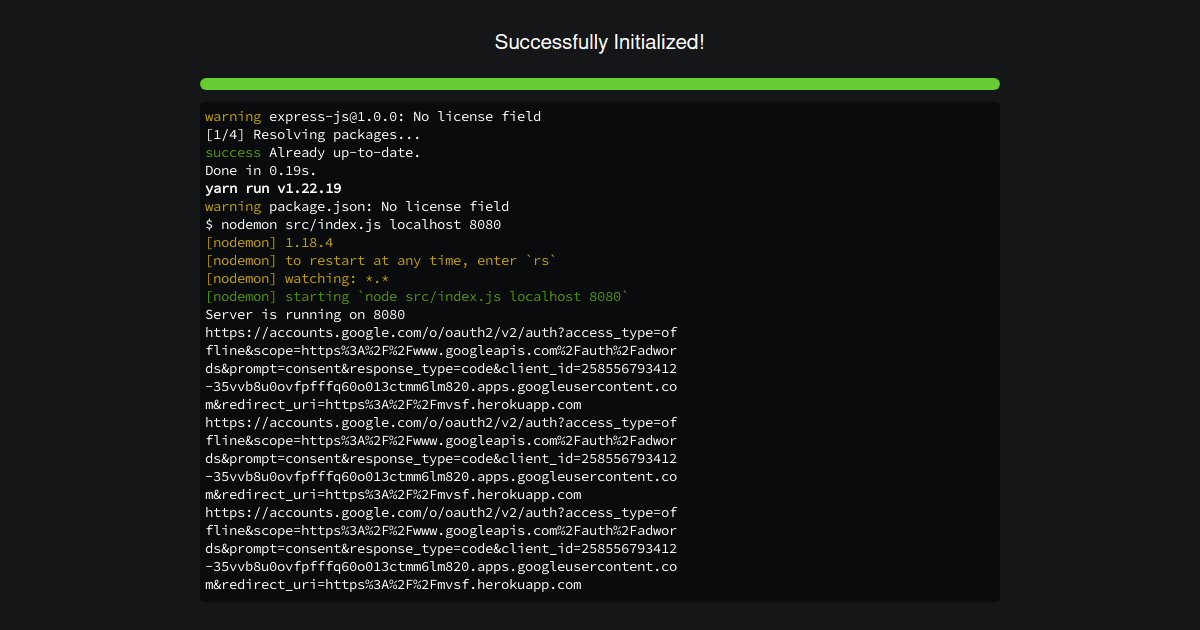Click the express-js@1.0.0 license warning line
1200x630 pixels.
click(373, 117)
